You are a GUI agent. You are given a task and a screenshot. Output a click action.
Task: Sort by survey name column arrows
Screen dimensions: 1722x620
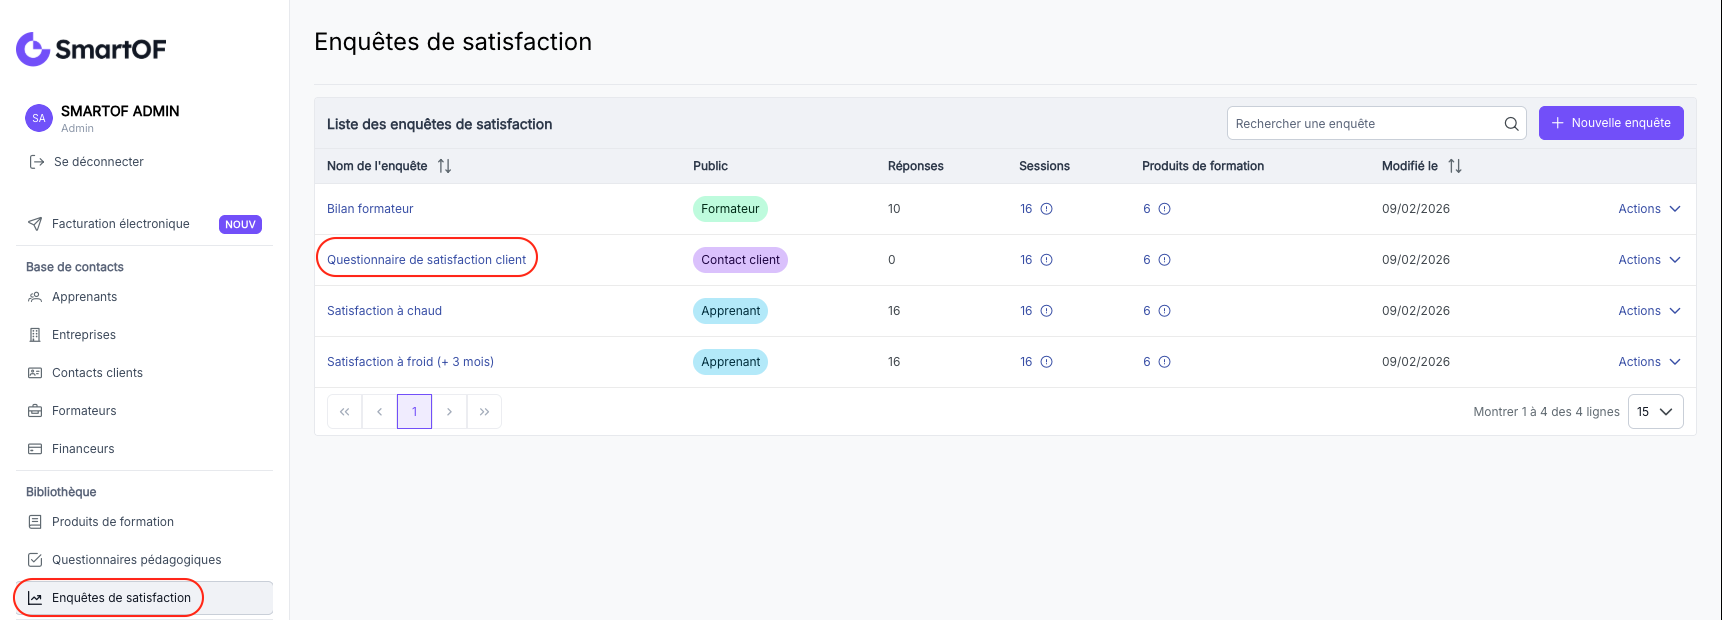[x=444, y=166]
